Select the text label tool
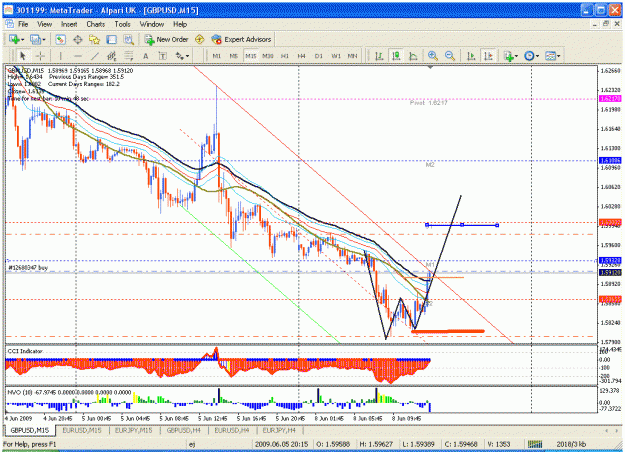Screen dimensions: 625x452 [x=162, y=56]
